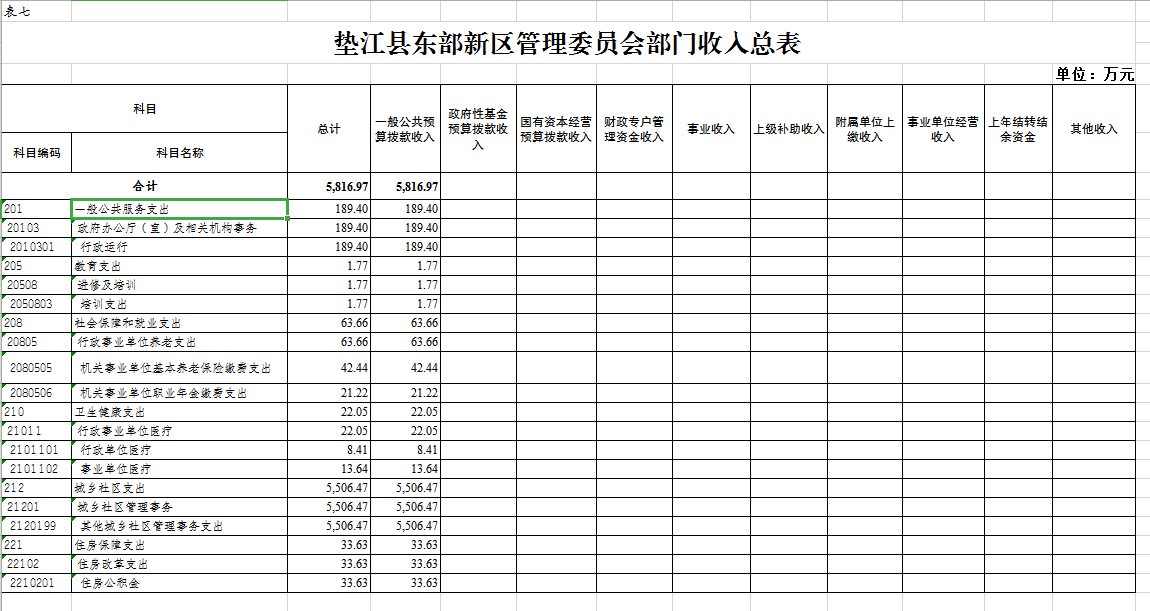Select the 城乡社区支出 name cell

(x=180, y=489)
